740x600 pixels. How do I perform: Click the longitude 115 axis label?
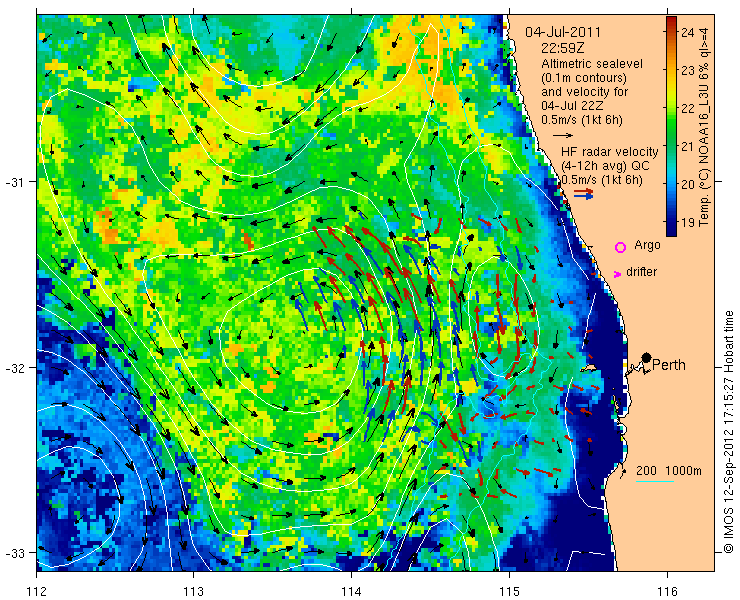coord(509,591)
